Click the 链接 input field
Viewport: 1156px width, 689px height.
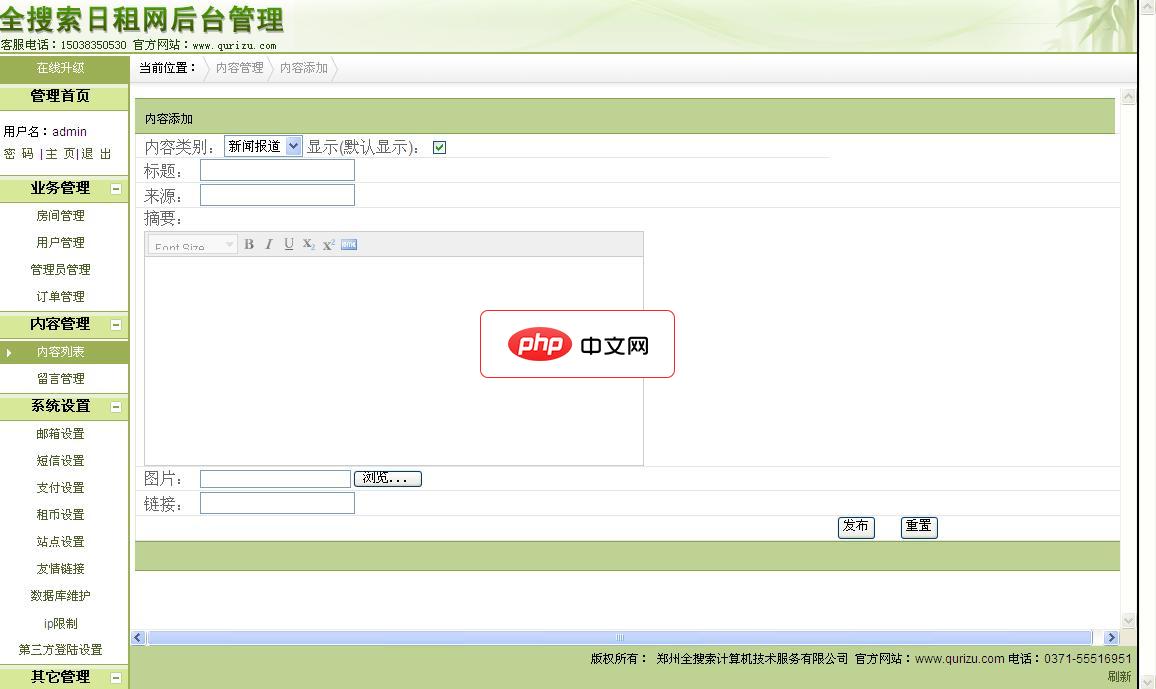tap(277, 503)
